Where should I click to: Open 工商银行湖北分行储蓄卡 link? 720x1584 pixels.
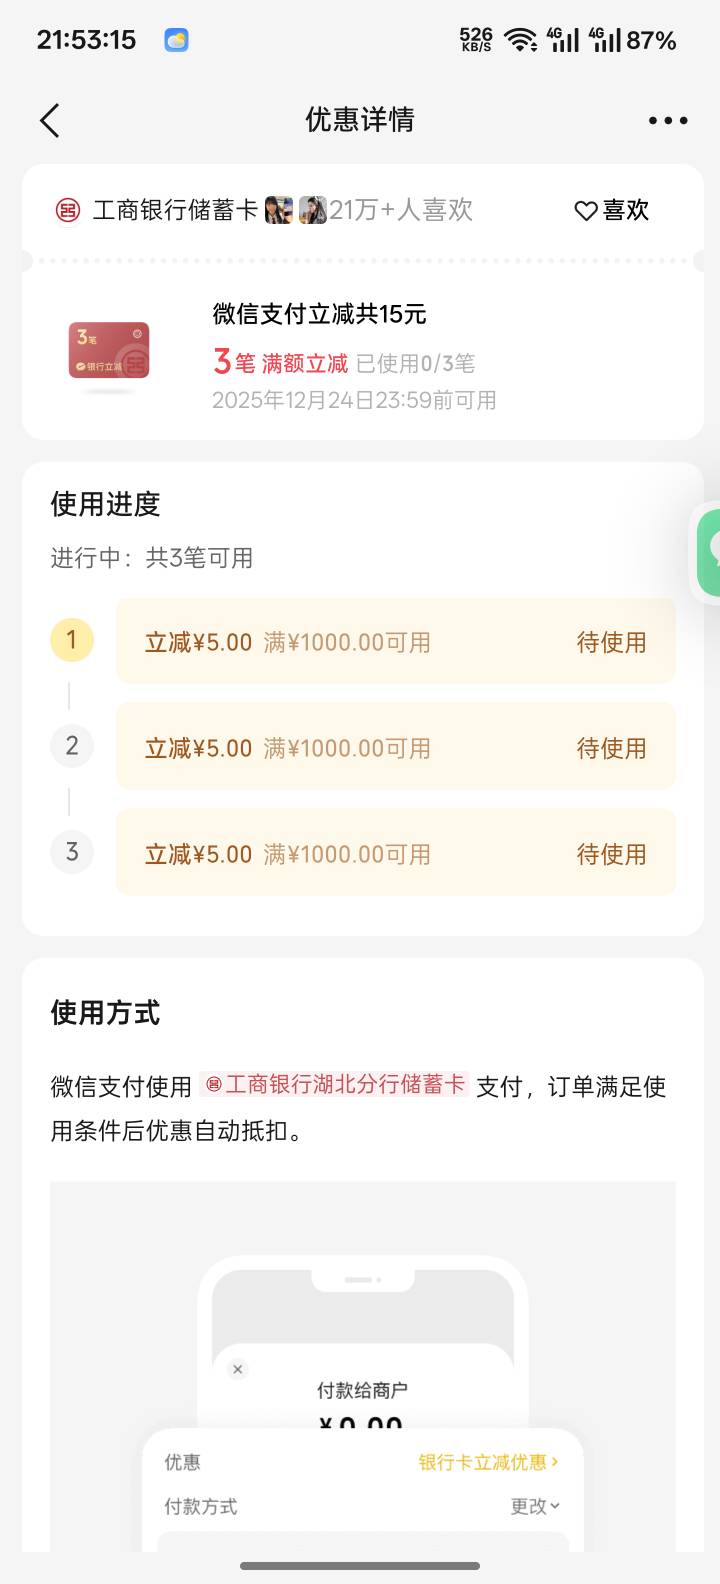(x=335, y=1085)
